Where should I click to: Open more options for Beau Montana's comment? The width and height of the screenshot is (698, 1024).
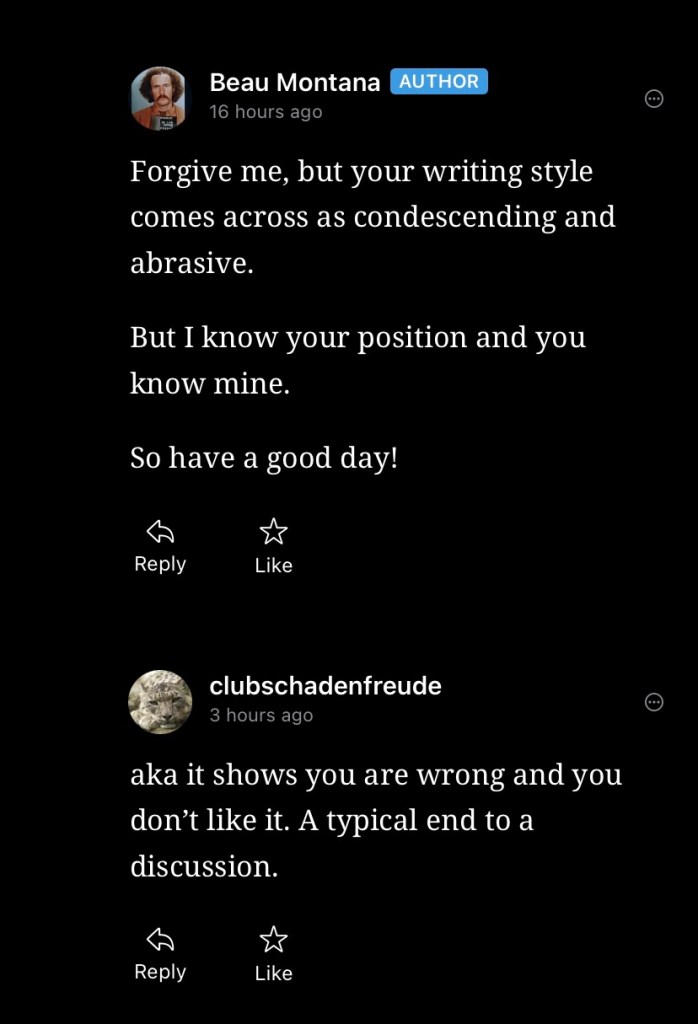pos(654,98)
